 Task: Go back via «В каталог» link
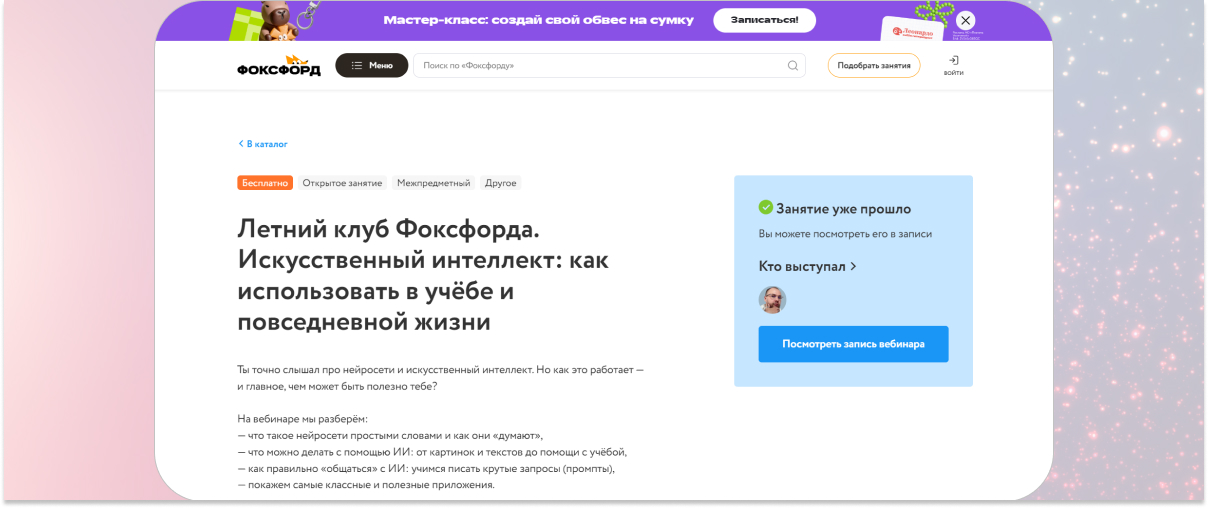(263, 144)
